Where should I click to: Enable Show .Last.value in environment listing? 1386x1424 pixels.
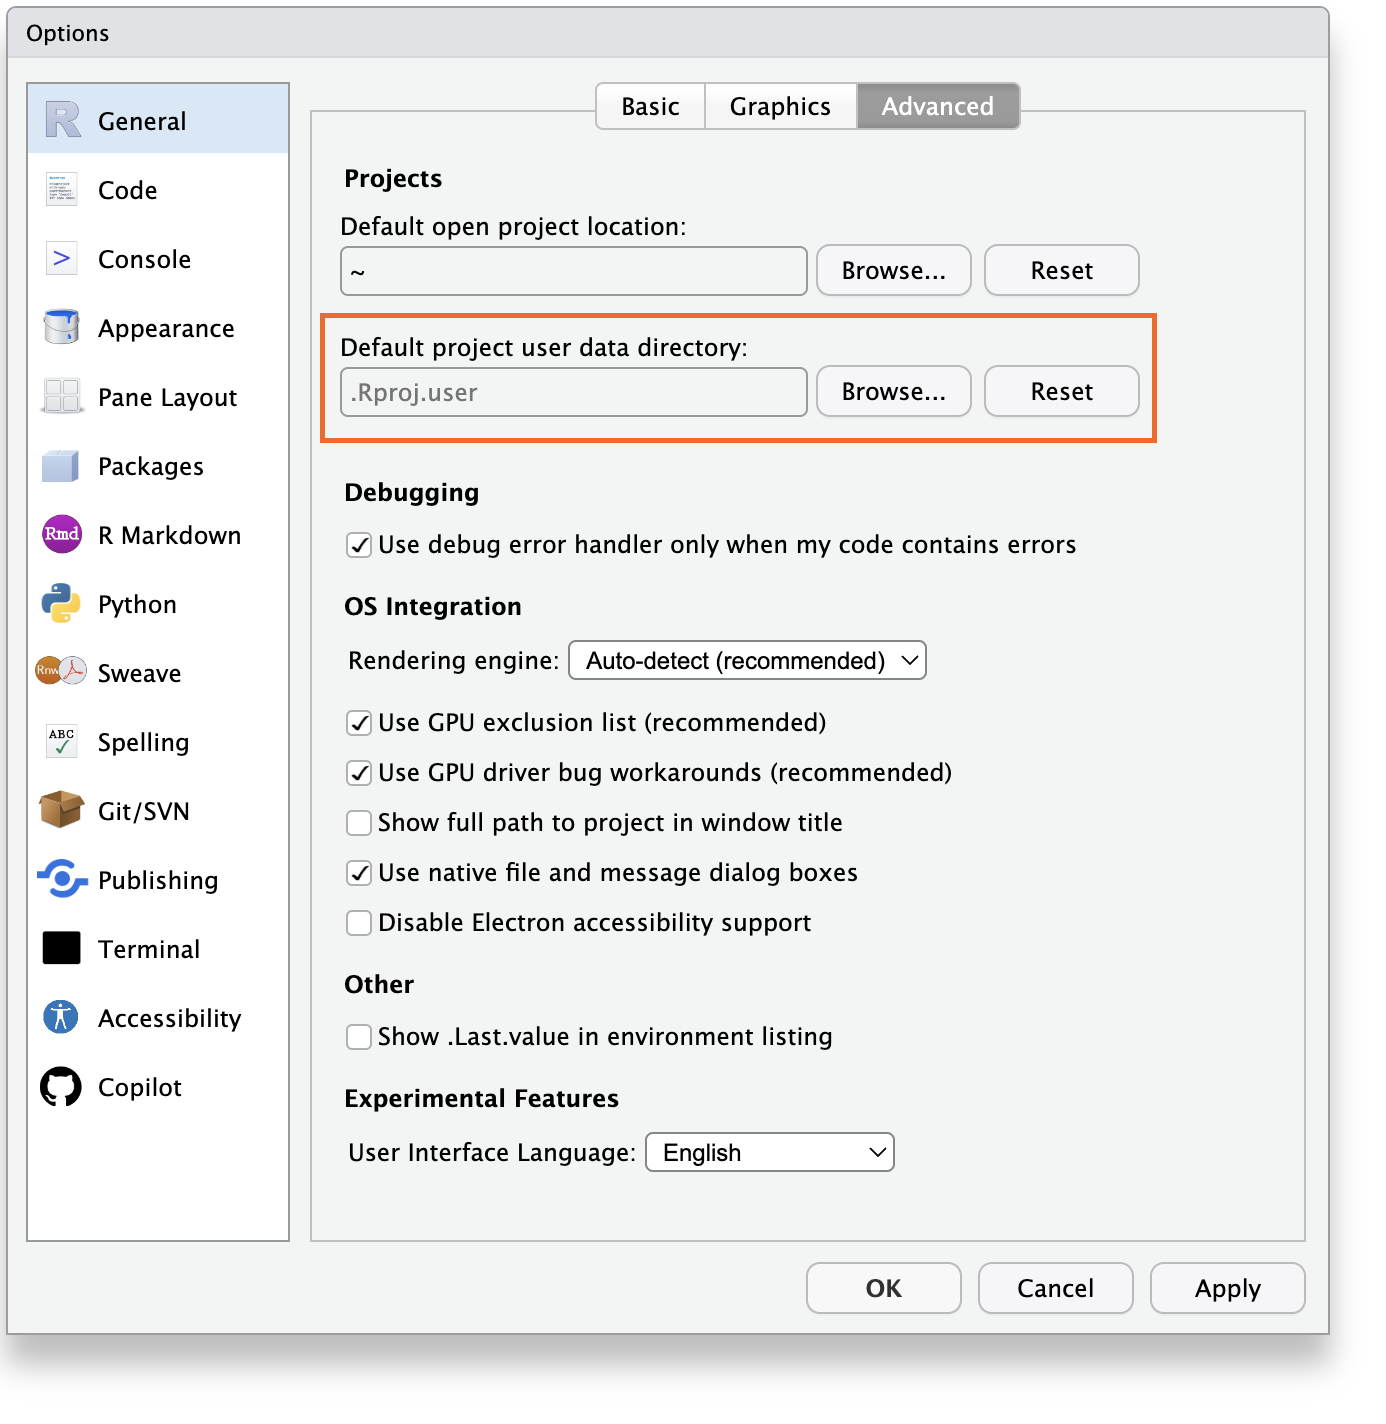[359, 1037]
